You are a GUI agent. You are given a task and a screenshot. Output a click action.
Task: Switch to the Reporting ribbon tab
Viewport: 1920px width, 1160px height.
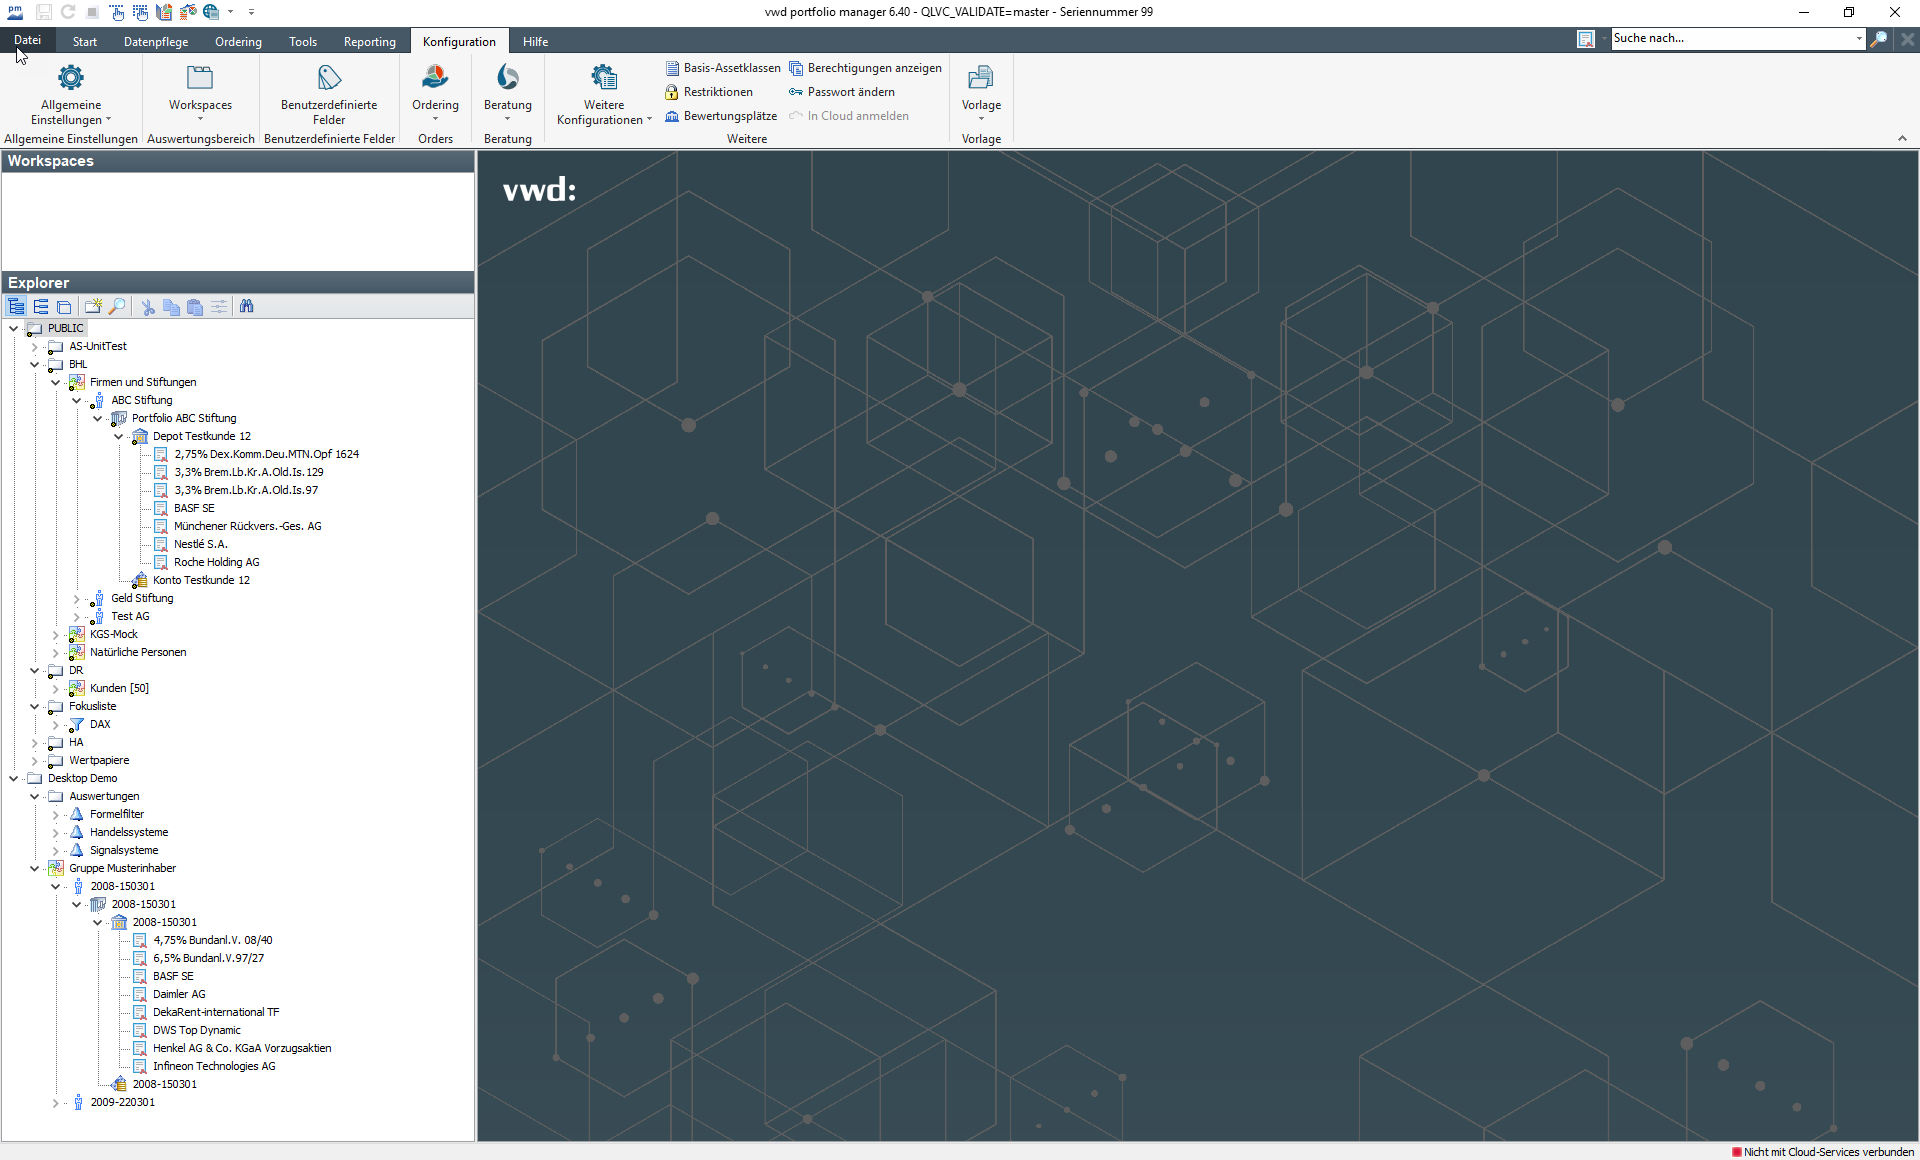(369, 42)
